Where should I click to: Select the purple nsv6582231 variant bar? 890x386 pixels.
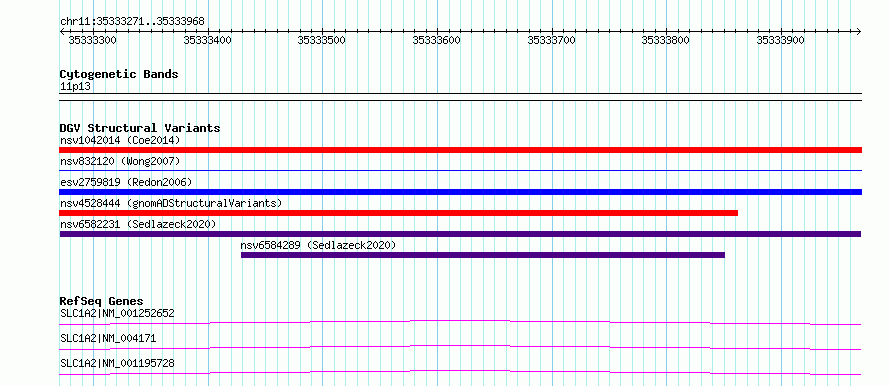pyautogui.click(x=460, y=234)
